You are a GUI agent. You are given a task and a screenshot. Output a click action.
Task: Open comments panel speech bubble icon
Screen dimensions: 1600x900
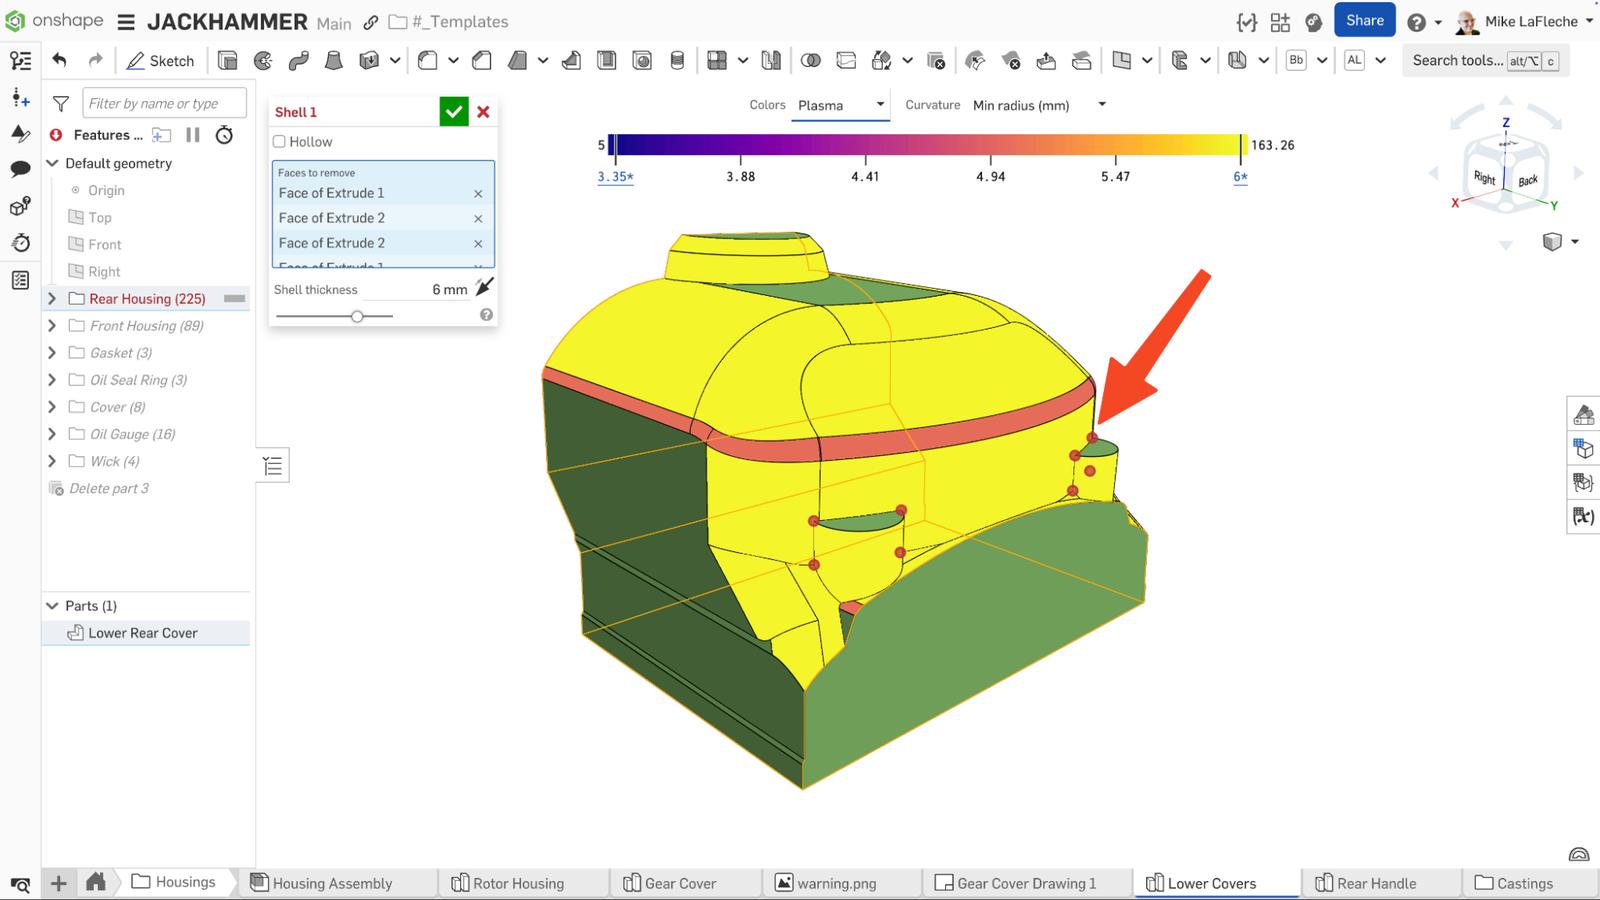coord(20,169)
